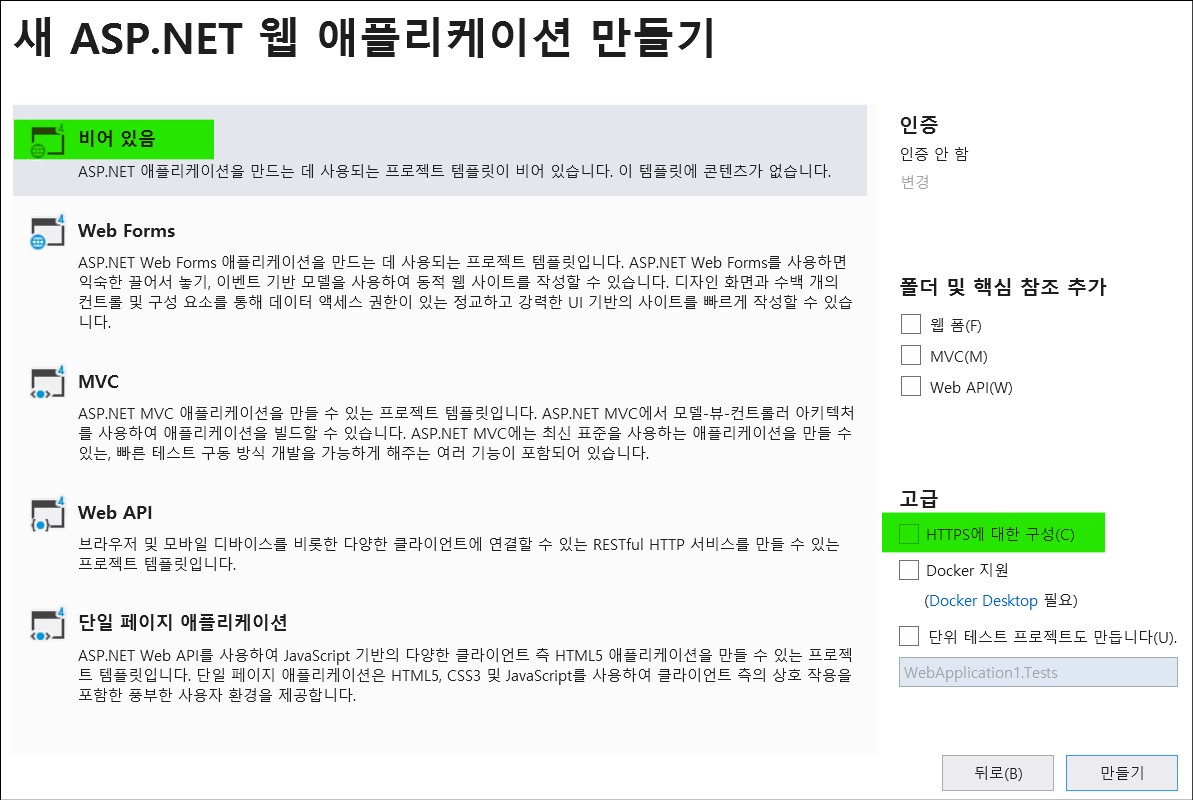
Task: Open the Docker Desktop link
Action: (x=983, y=601)
